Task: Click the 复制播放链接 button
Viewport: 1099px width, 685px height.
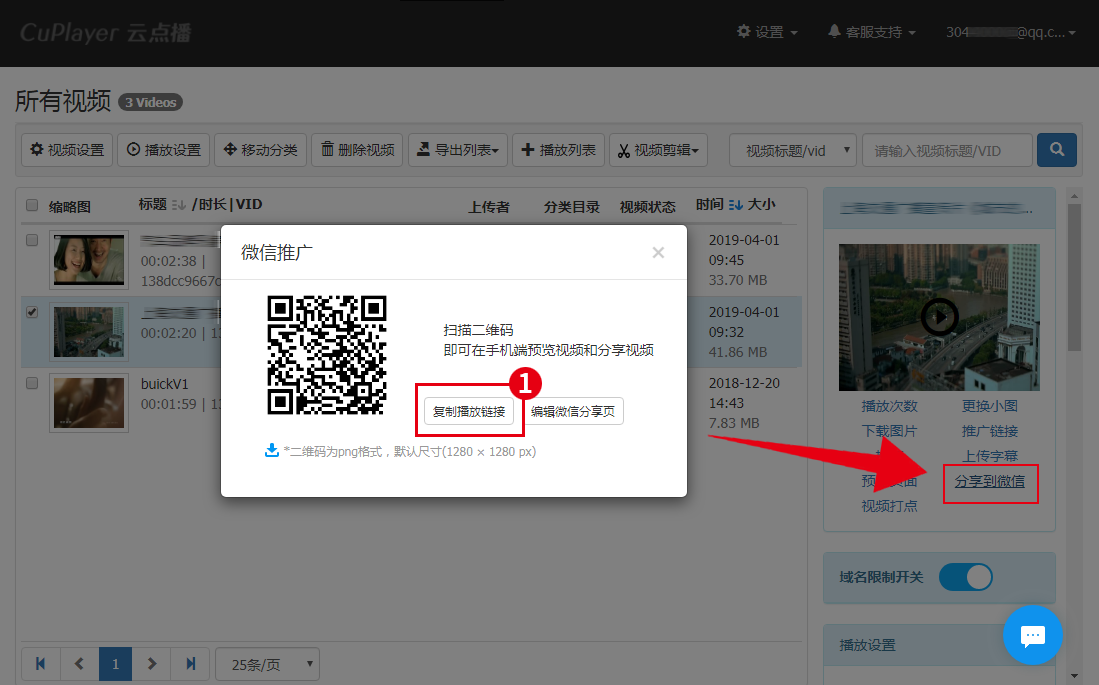Action: tap(469, 411)
